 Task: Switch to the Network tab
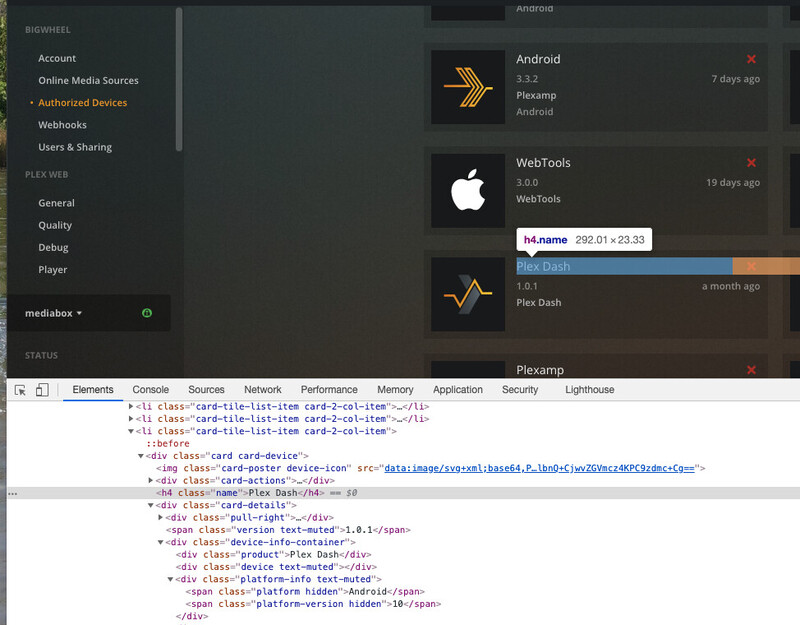pos(263,390)
